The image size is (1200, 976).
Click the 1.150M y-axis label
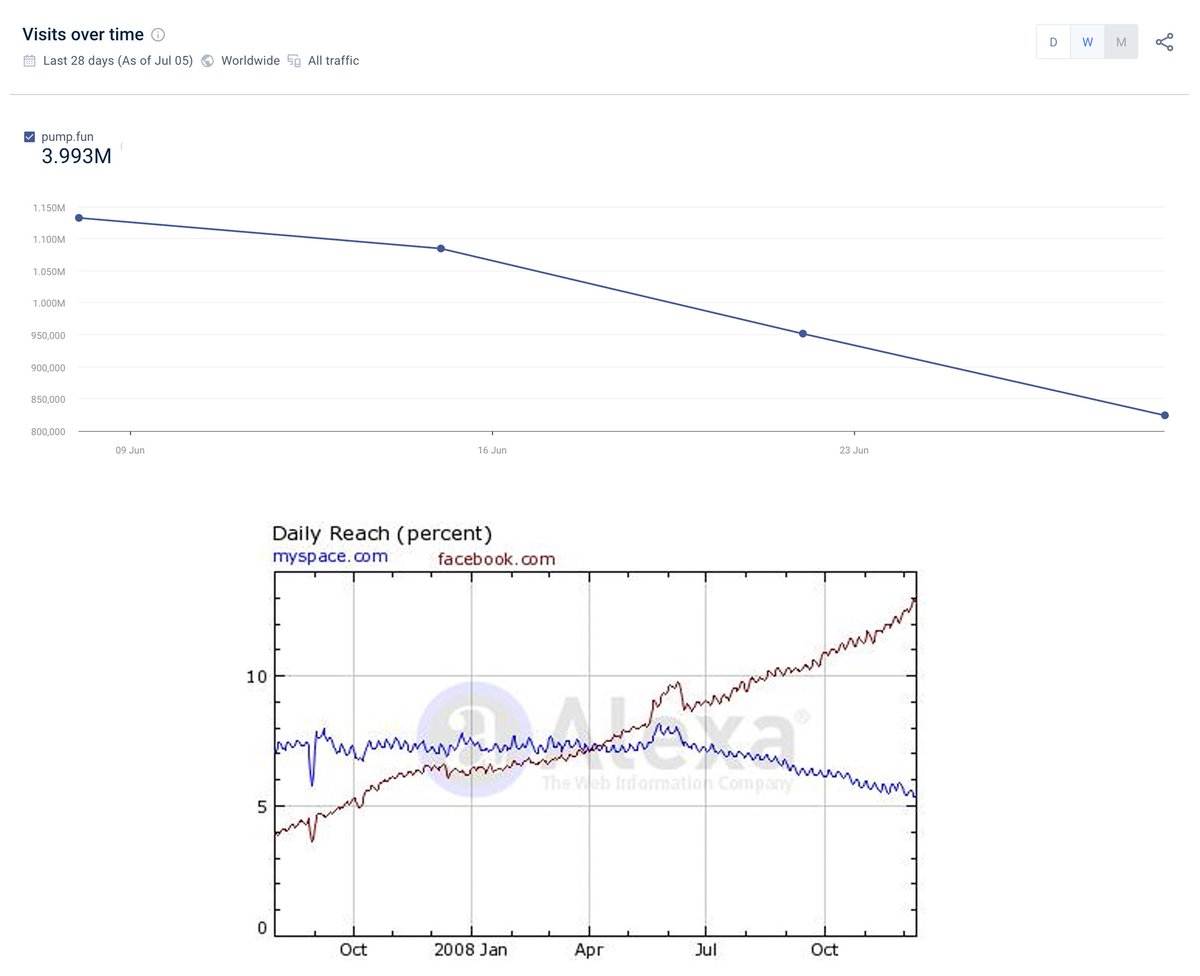tap(48, 208)
